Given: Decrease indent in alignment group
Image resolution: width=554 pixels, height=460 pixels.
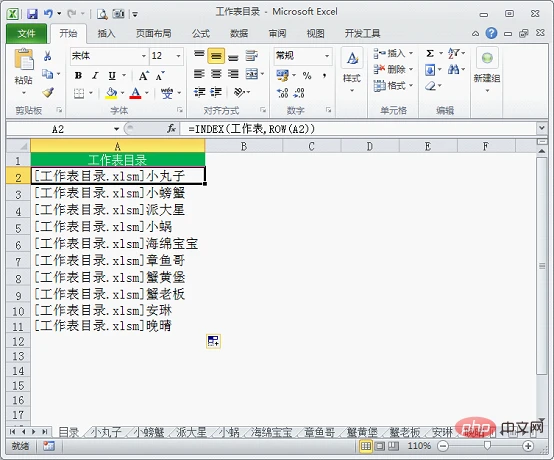Looking at the screenshot, I should (x=199, y=92).
